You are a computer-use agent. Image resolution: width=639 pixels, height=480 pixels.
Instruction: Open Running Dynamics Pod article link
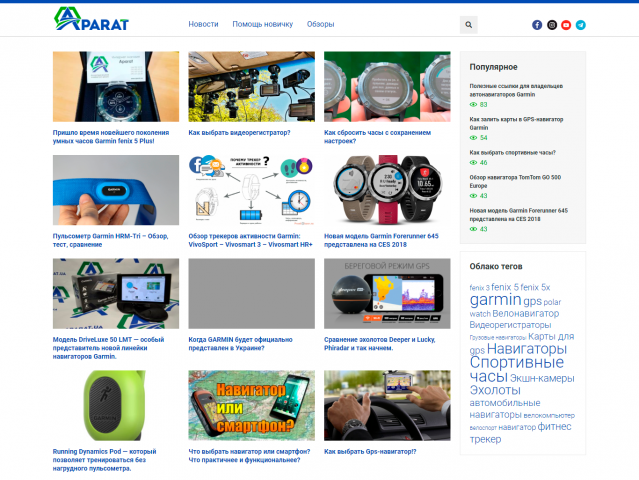(x=104, y=460)
